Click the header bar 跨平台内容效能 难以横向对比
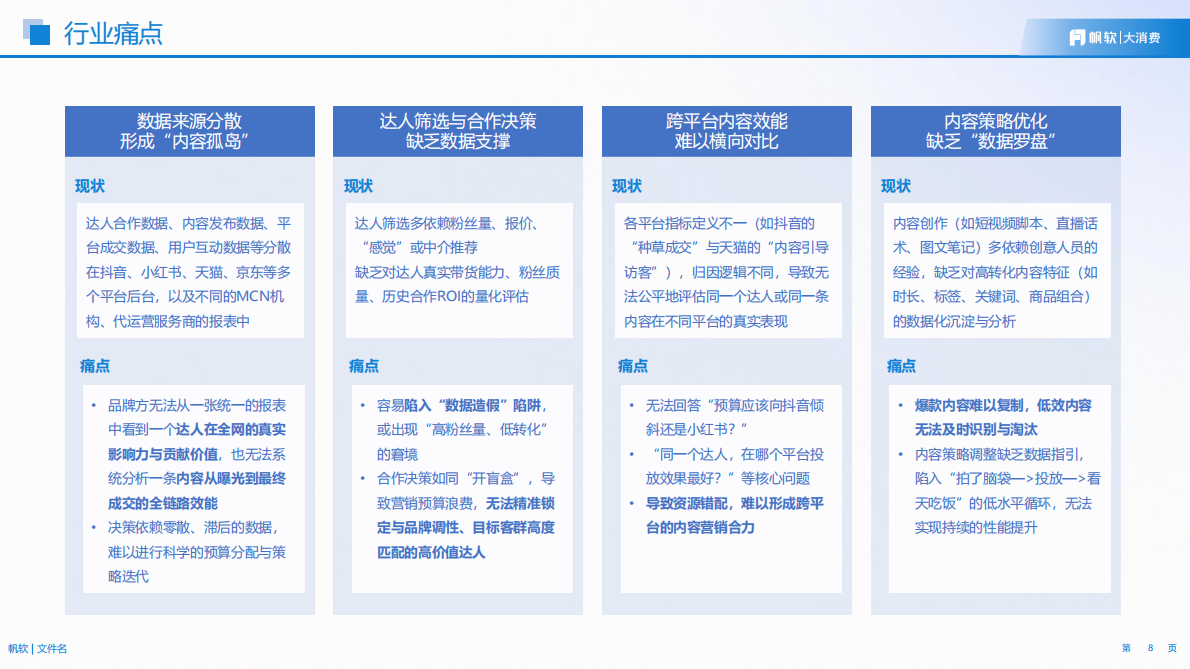The image size is (1190, 669). pos(727,131)
